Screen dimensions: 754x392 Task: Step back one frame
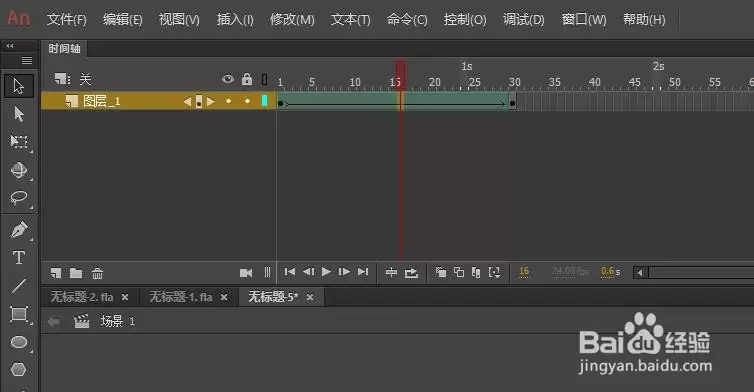[x=308, y=272]
